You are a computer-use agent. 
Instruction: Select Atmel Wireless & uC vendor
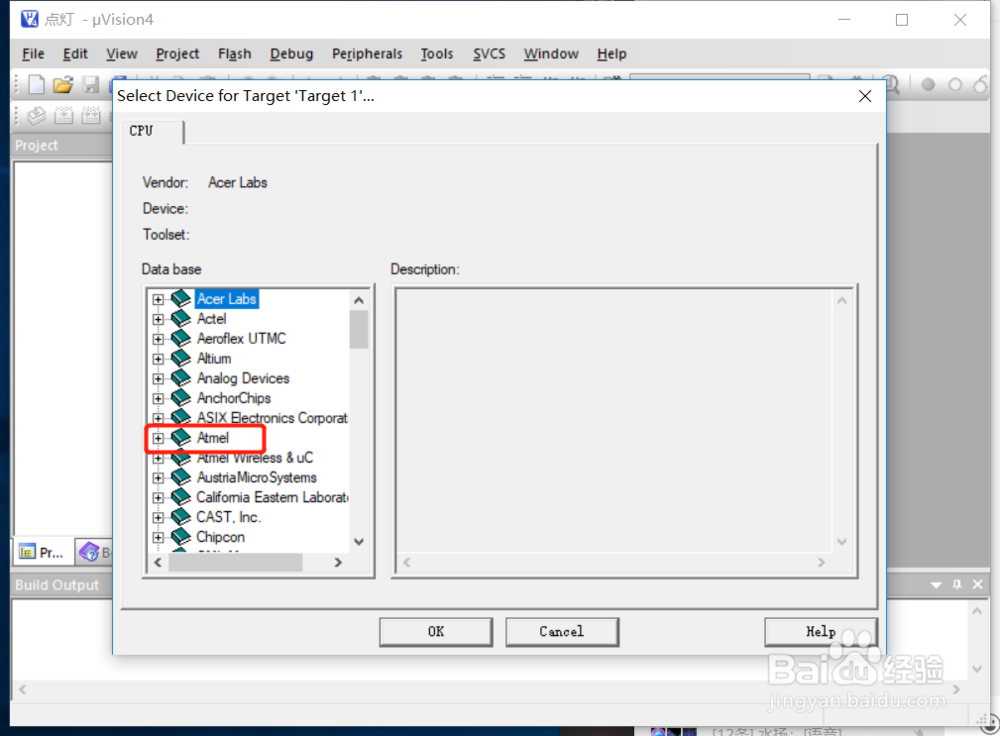tap(254, 457)
